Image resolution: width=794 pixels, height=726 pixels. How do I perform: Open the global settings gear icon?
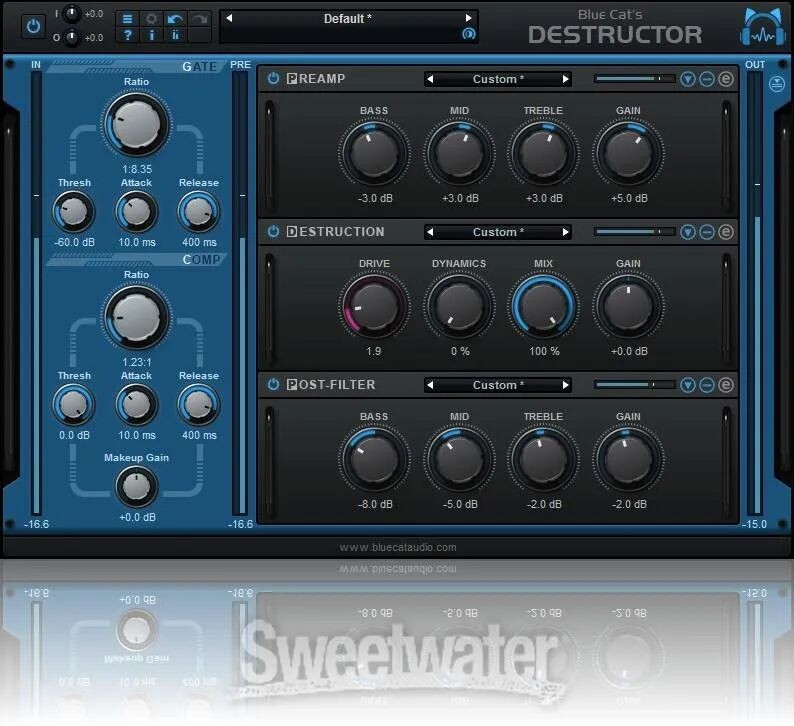point(151,19)
